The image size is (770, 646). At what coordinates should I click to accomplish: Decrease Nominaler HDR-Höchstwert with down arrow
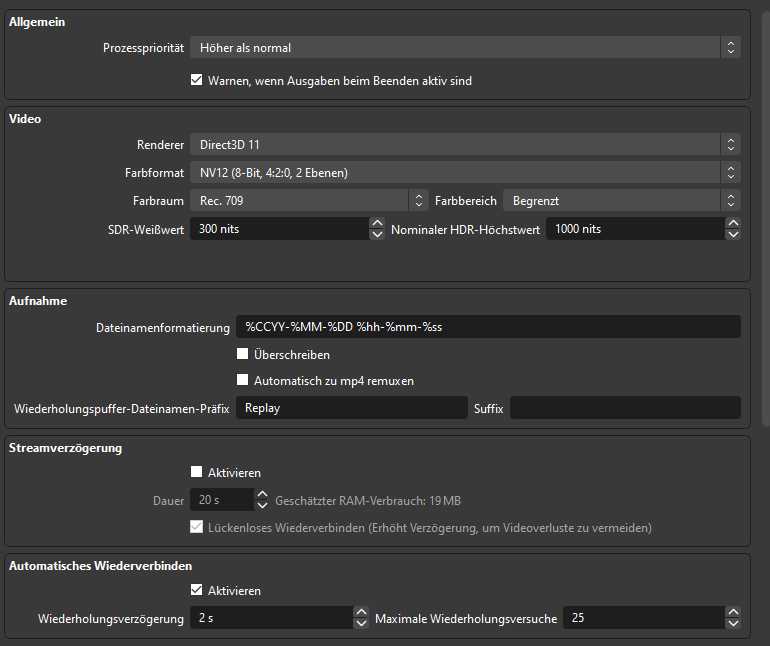coord(733,235)
